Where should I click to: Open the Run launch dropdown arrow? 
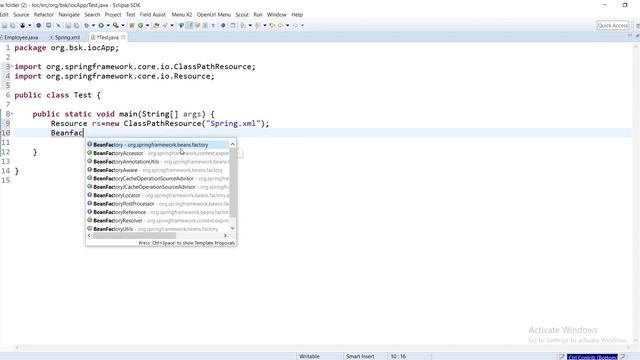(x=108, y=25)
